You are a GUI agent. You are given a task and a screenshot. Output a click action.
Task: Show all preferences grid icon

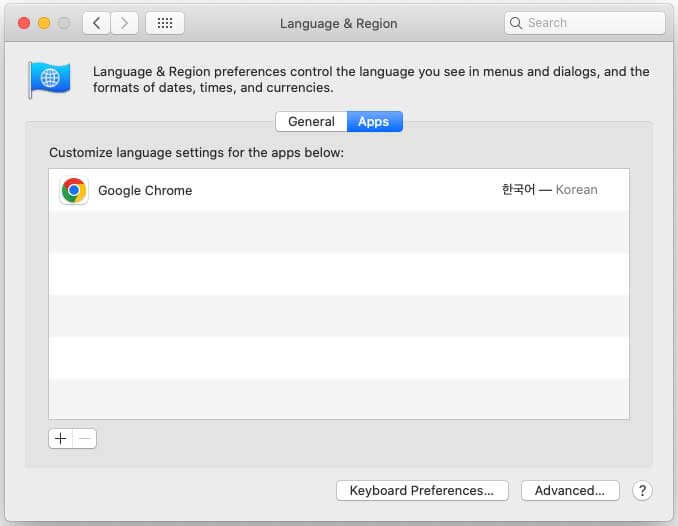tap(165, 23)
